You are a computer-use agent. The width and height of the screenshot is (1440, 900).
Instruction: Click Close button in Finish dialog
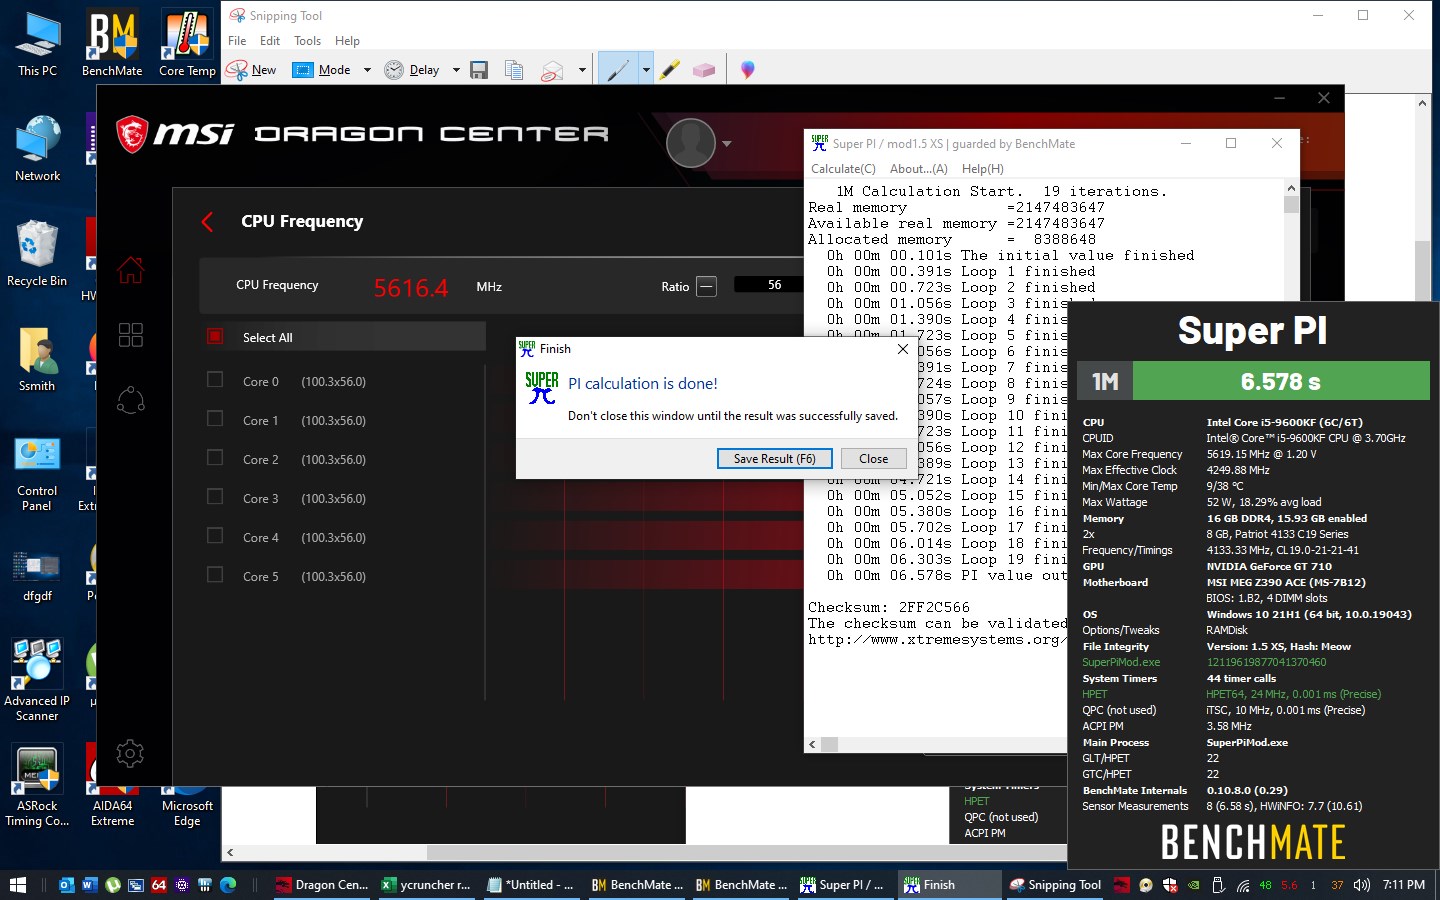873,458
